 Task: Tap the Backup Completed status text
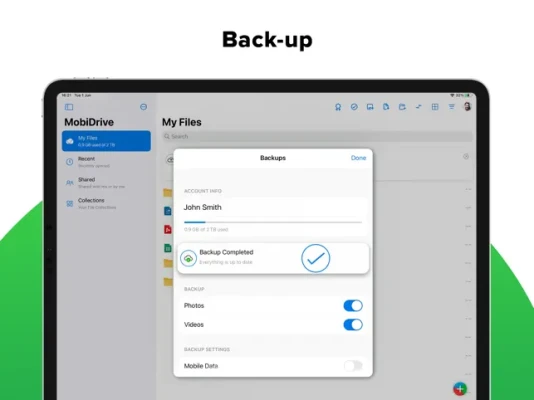click(226, 252)
